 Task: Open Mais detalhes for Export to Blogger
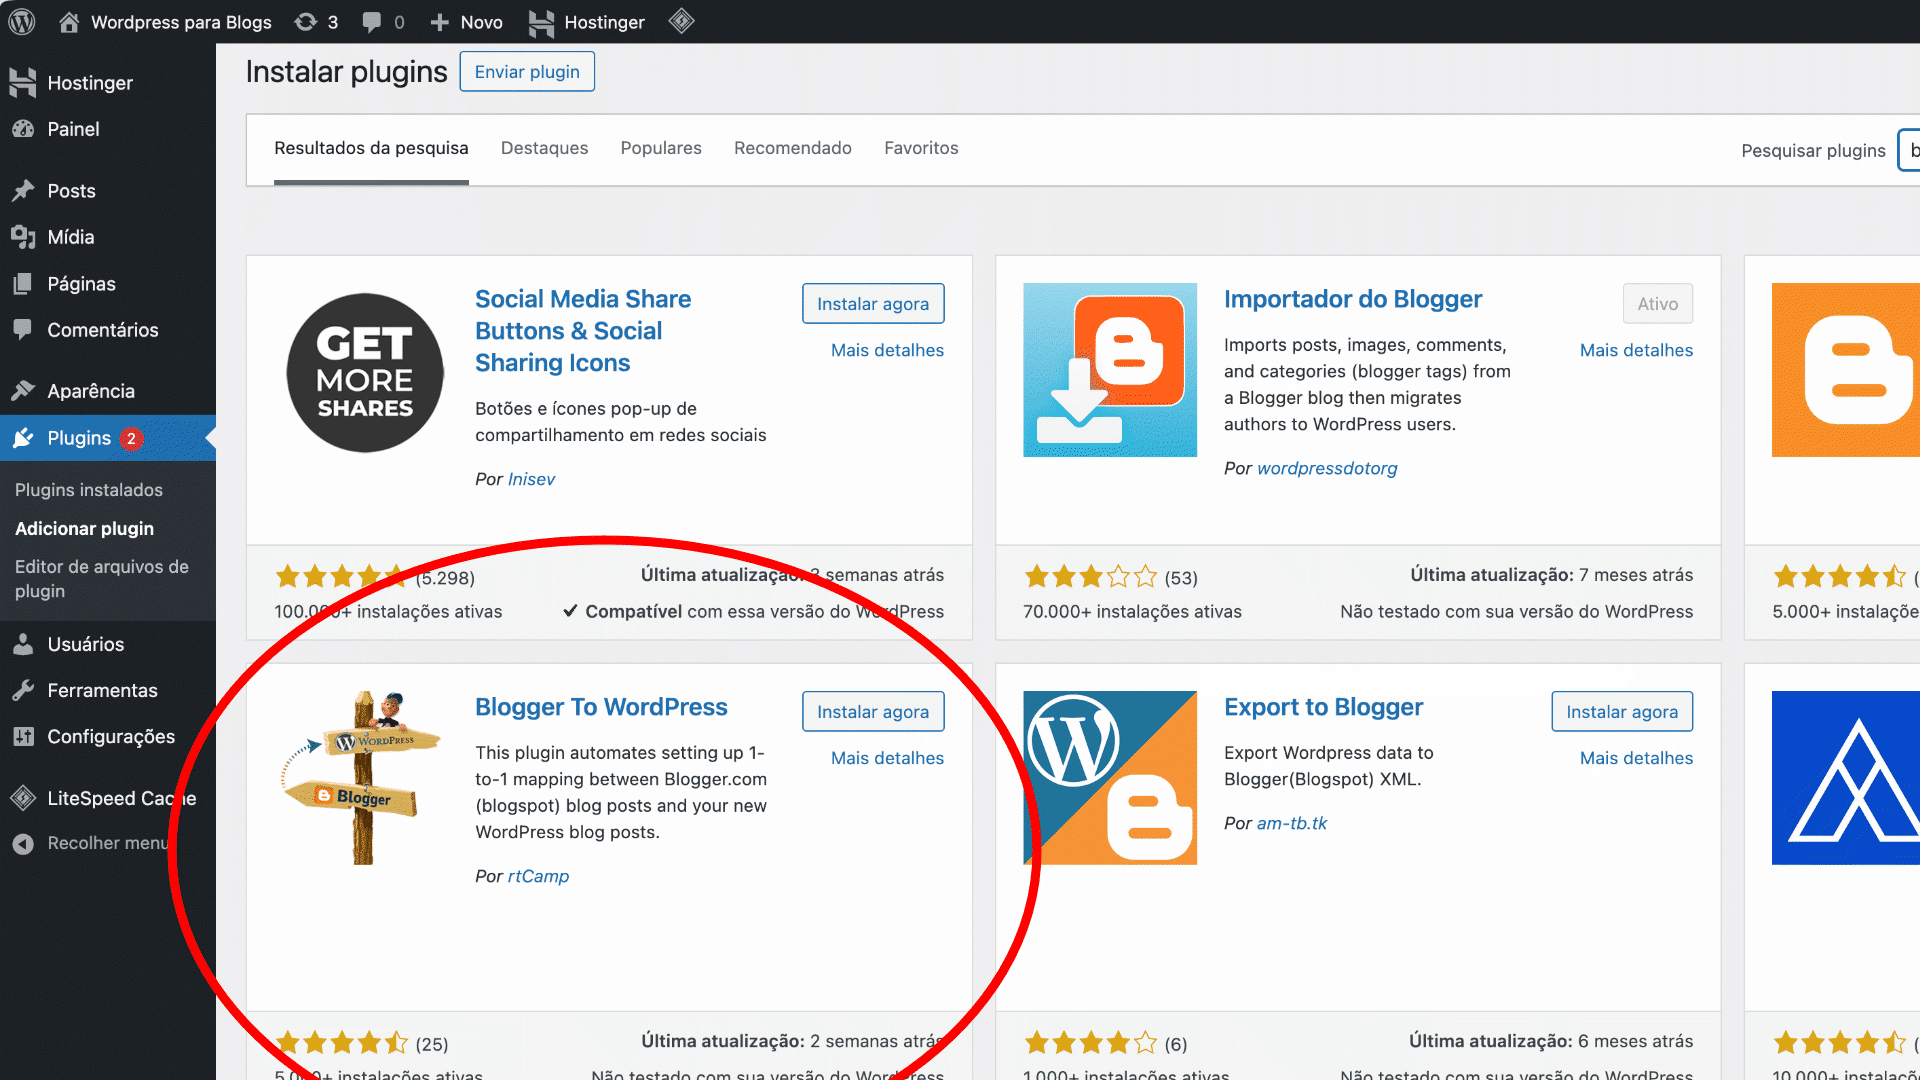coord(1636,758)
